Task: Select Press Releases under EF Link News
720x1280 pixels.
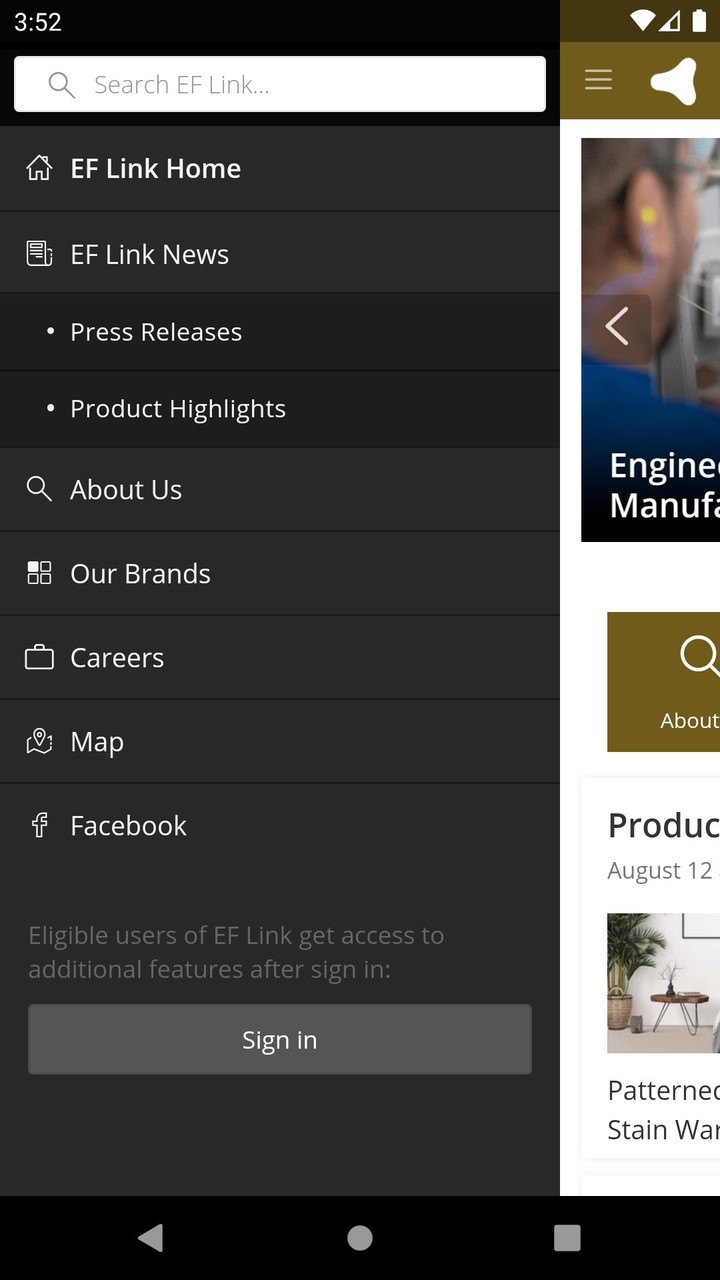Action: tap(155, 331)
